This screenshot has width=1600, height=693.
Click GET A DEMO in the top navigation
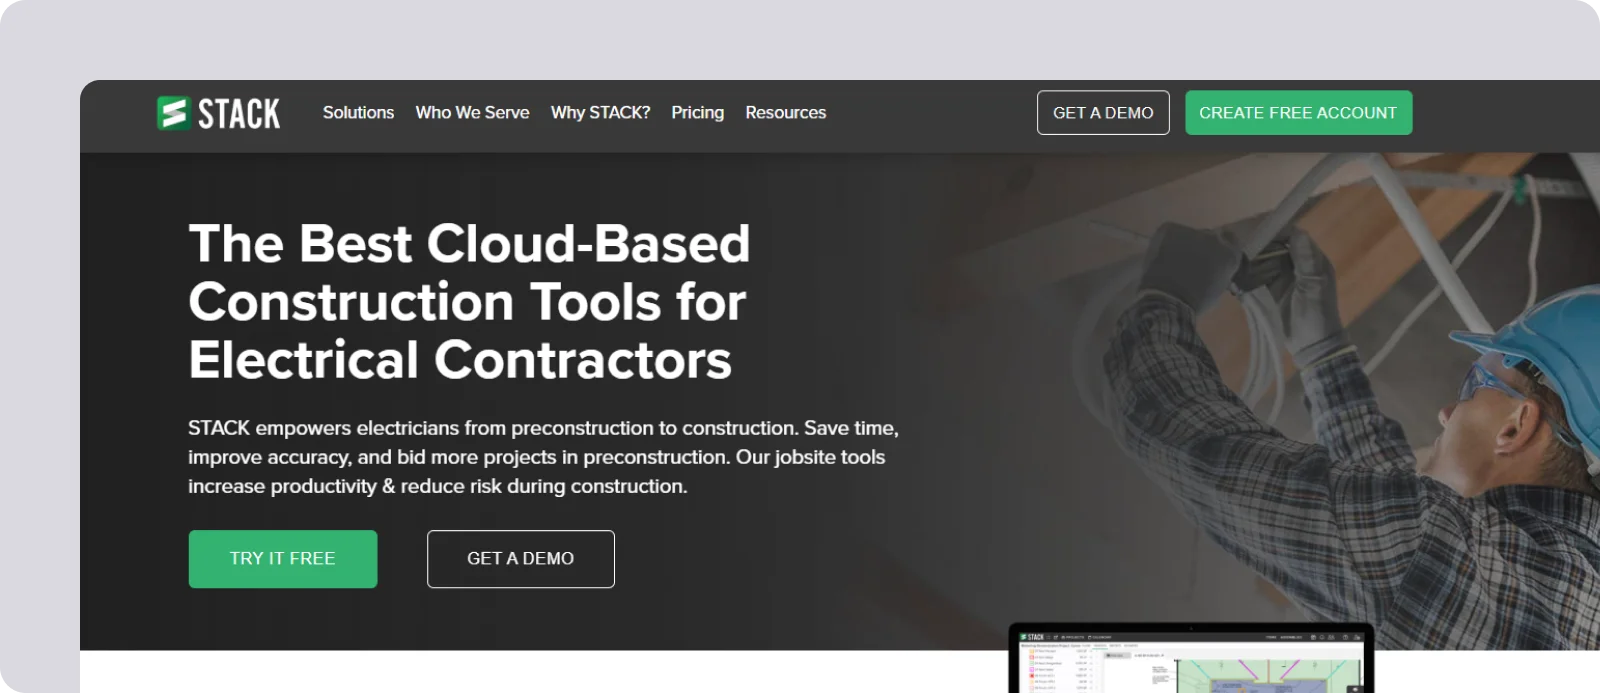[x=1103, y=112]
